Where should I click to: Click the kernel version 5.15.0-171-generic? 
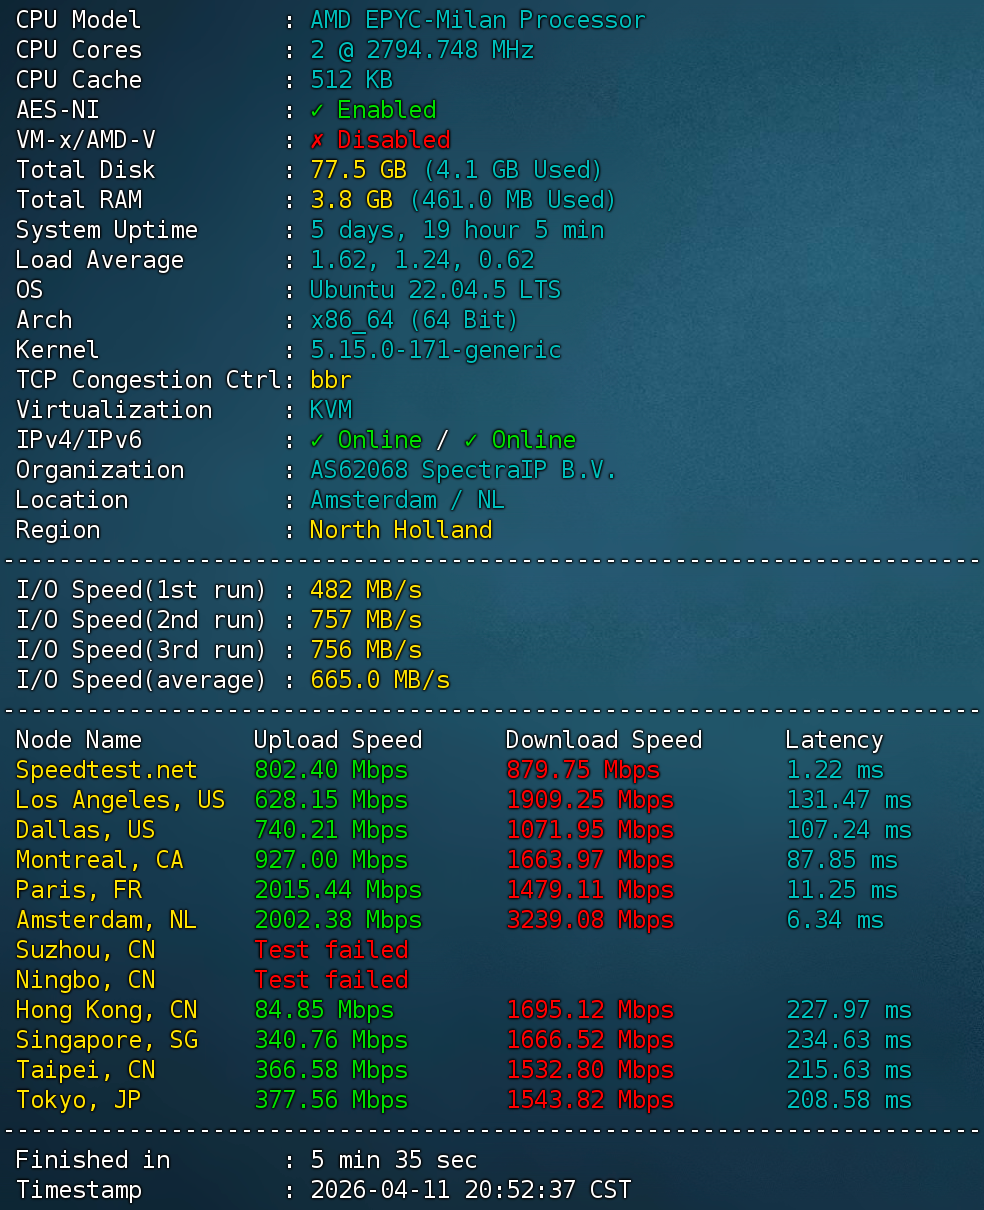point(435,350)
